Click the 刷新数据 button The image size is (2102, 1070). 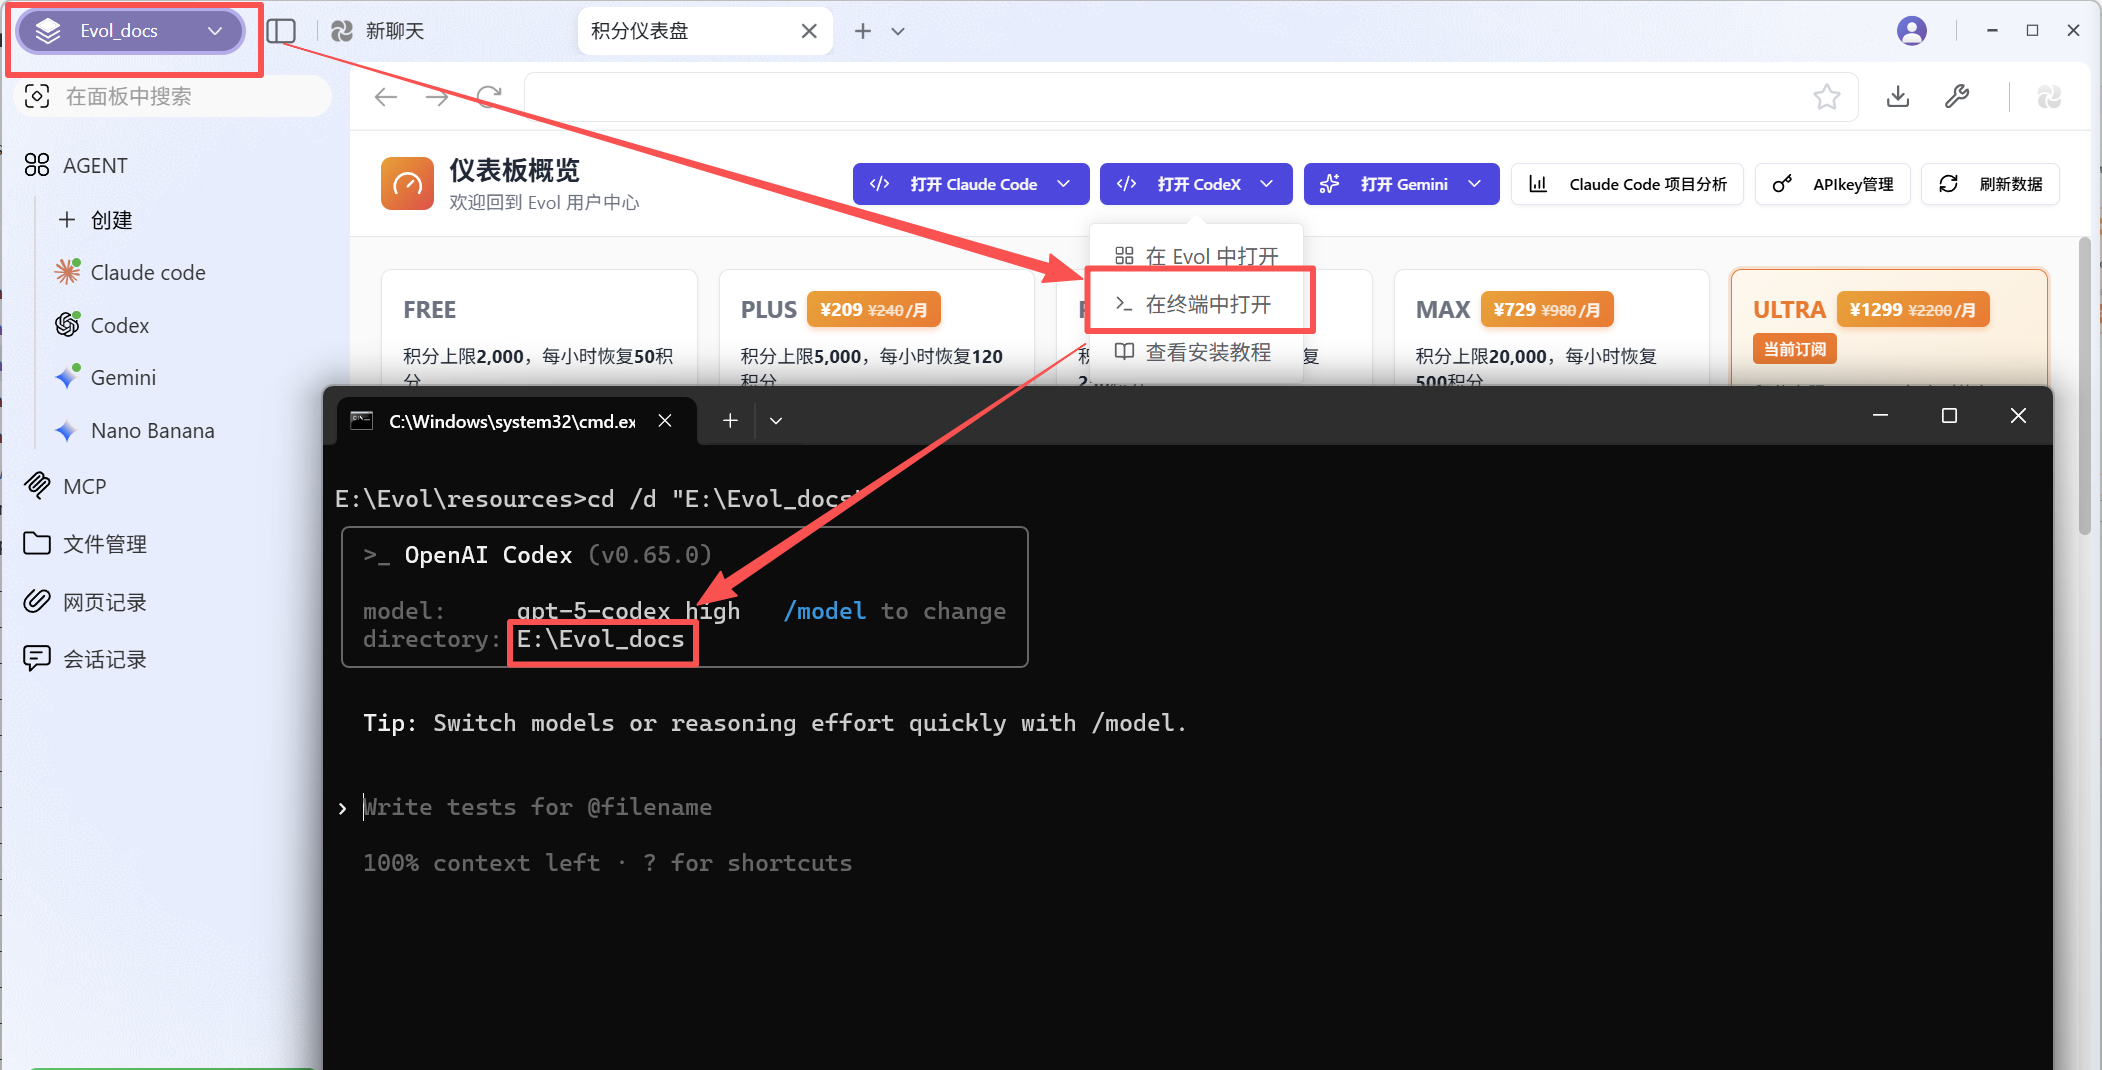tap(1990, 184)
